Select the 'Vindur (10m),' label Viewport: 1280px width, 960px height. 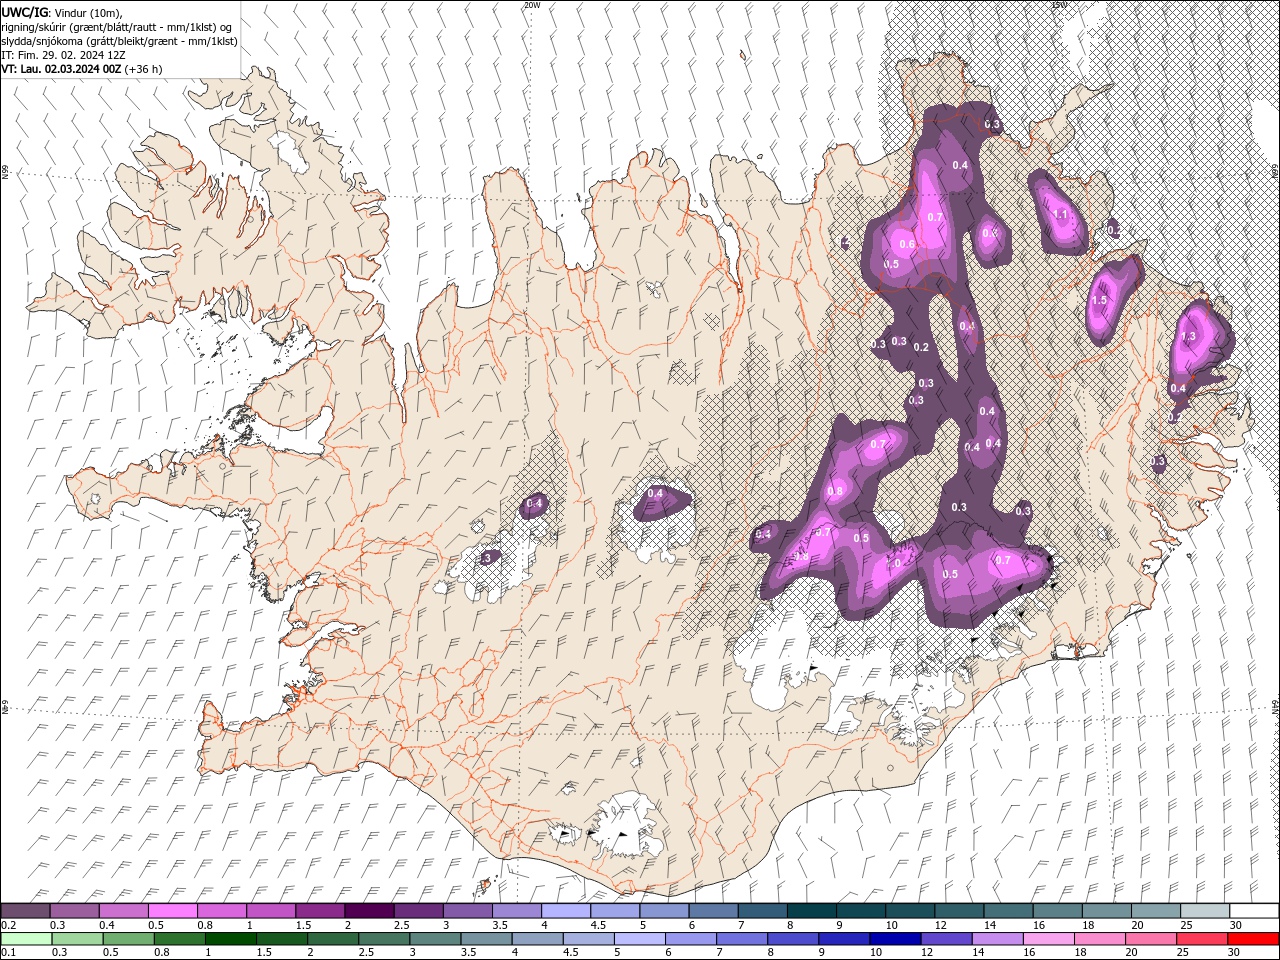tap(87, 12)
